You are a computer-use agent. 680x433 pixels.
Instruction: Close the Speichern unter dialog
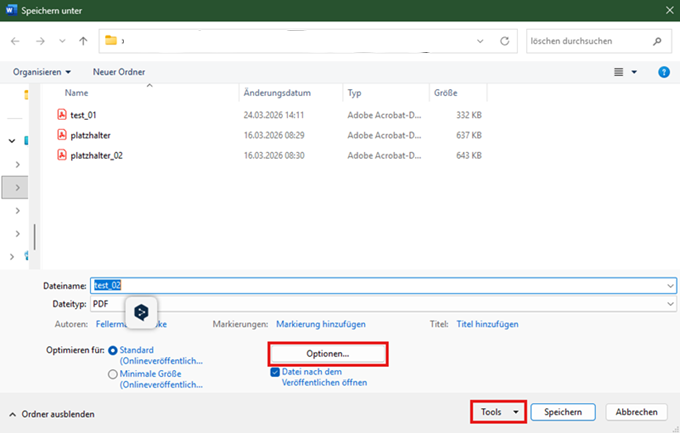click(670, 10)
